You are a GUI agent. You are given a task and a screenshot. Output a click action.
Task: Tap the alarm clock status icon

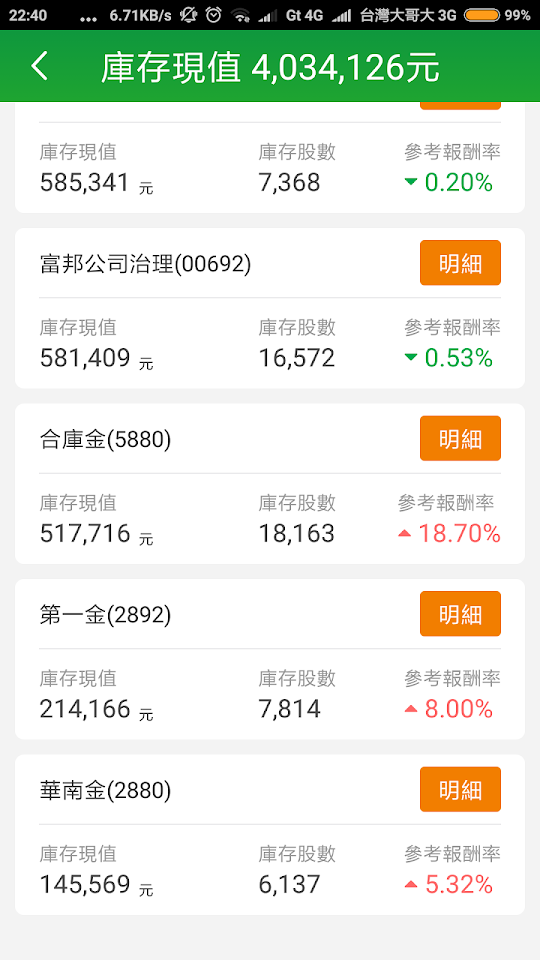[213, 16]
